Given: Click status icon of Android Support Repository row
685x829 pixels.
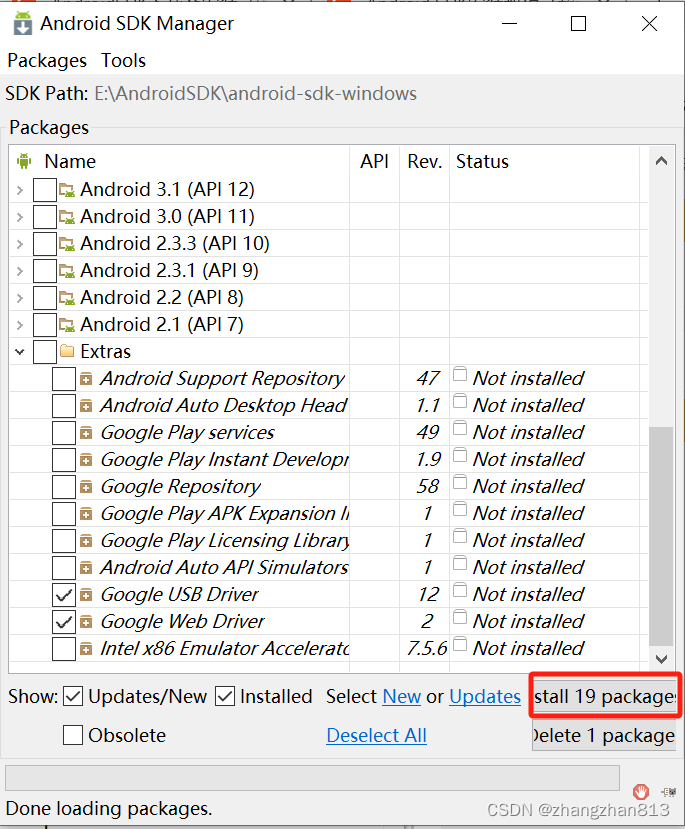Looking at the screenshot, I should click(x=460, y=374).
